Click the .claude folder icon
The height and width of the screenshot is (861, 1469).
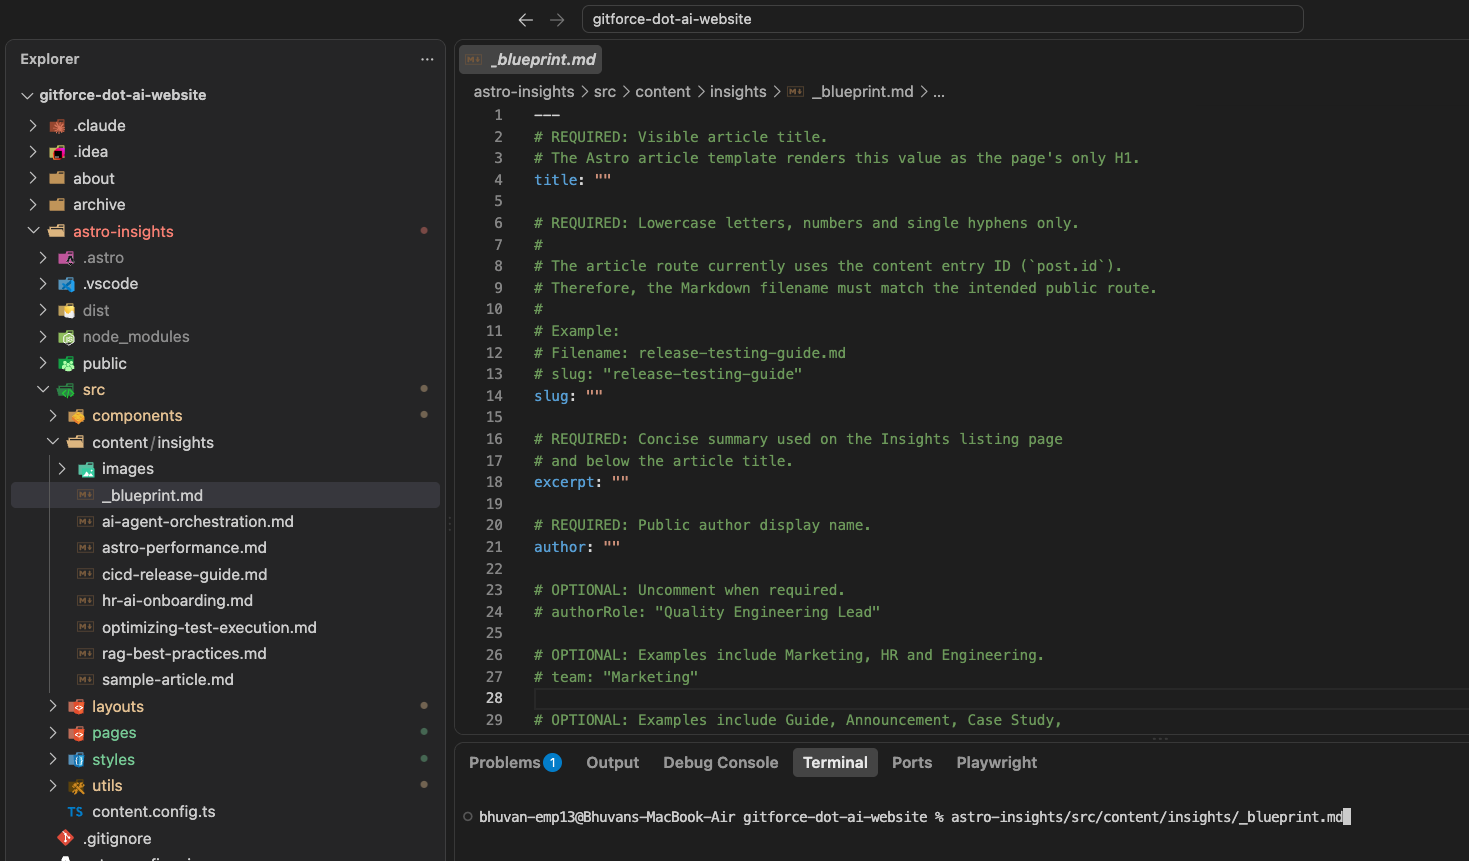coord(58,126)
